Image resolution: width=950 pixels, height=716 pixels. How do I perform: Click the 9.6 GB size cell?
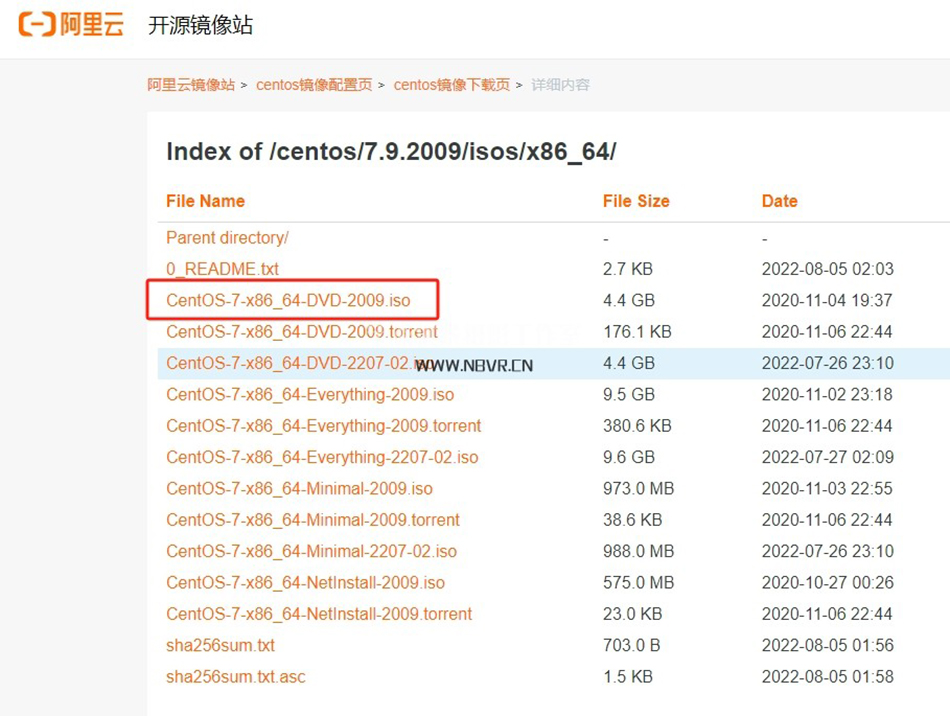(629, 457)
